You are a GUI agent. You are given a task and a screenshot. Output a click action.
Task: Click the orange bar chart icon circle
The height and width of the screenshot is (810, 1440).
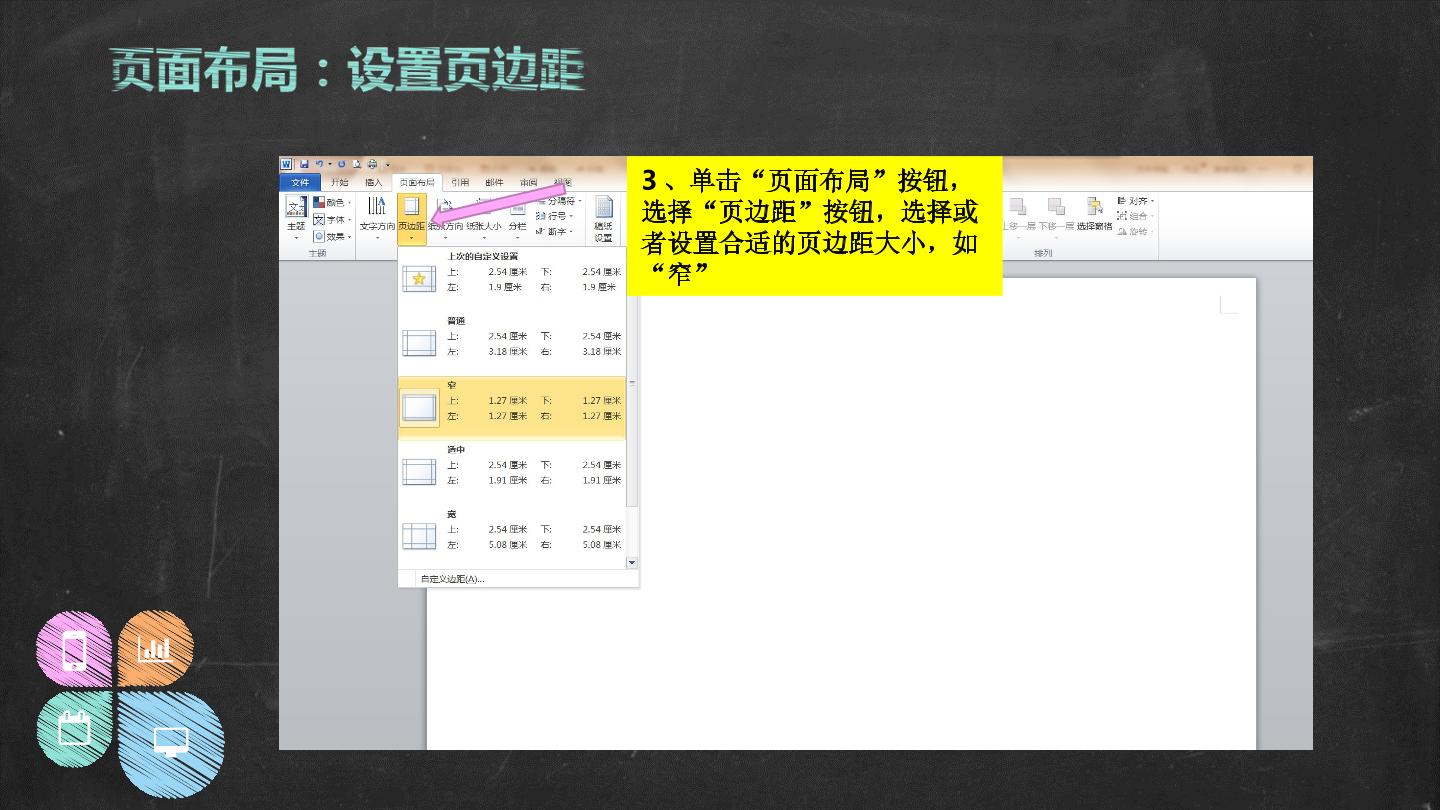pos(156,648)
